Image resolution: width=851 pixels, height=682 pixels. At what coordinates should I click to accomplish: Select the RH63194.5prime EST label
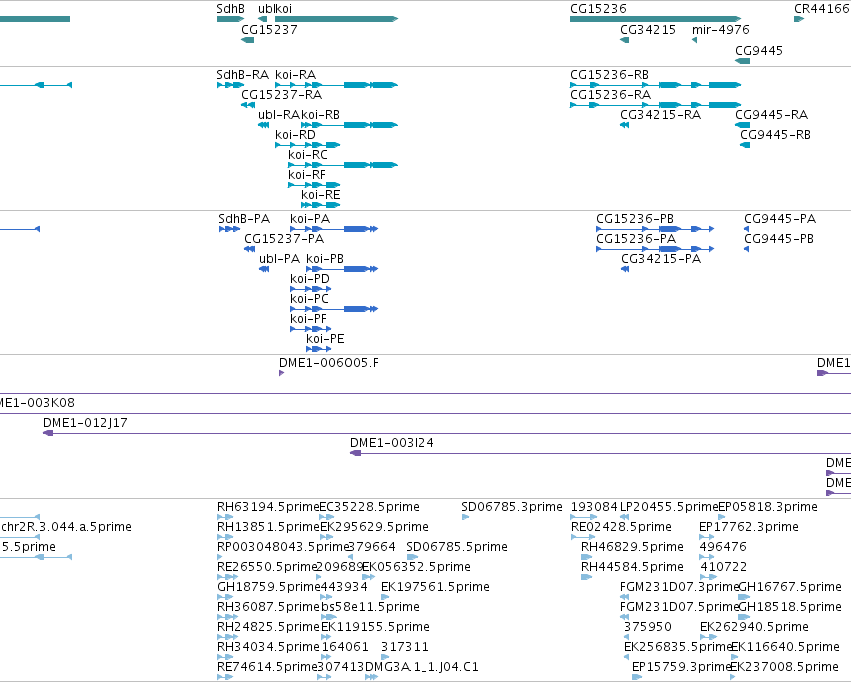[x=268, y=507]
